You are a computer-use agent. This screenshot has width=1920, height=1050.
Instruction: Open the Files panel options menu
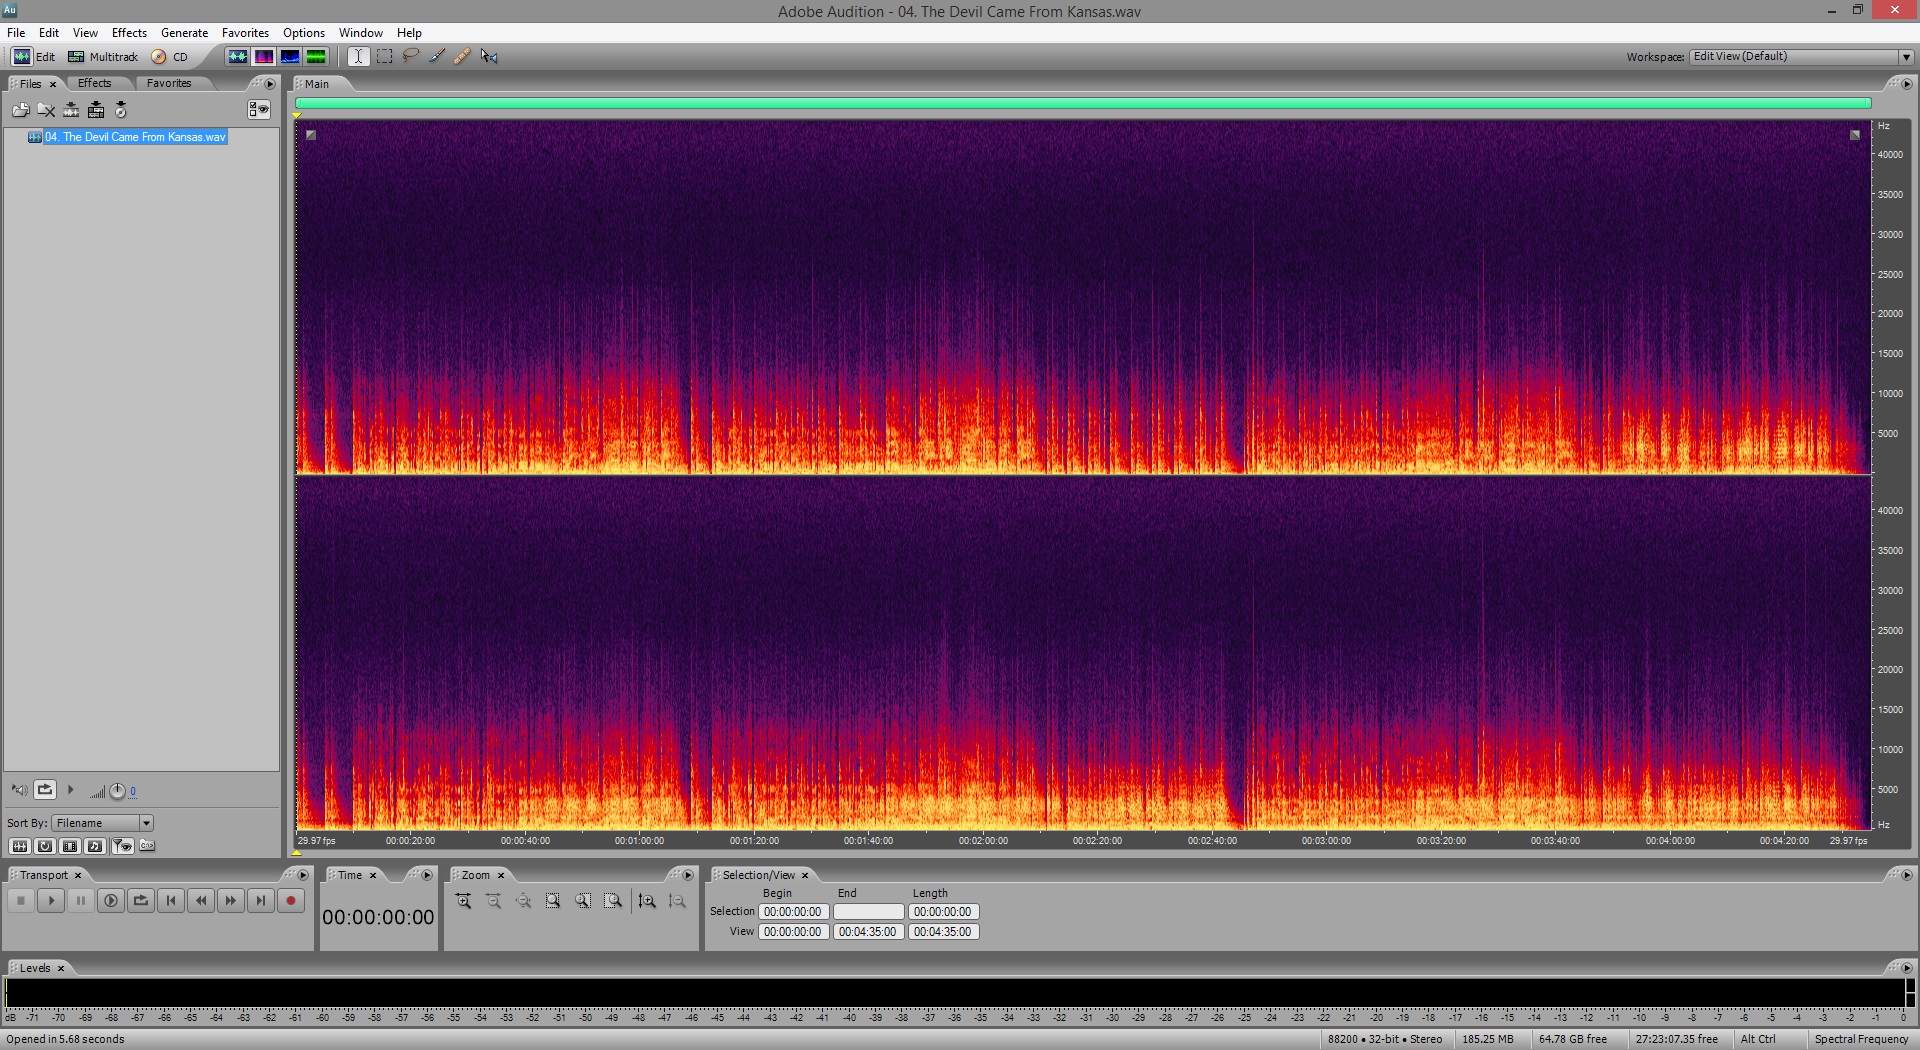(x=270, y=84)
